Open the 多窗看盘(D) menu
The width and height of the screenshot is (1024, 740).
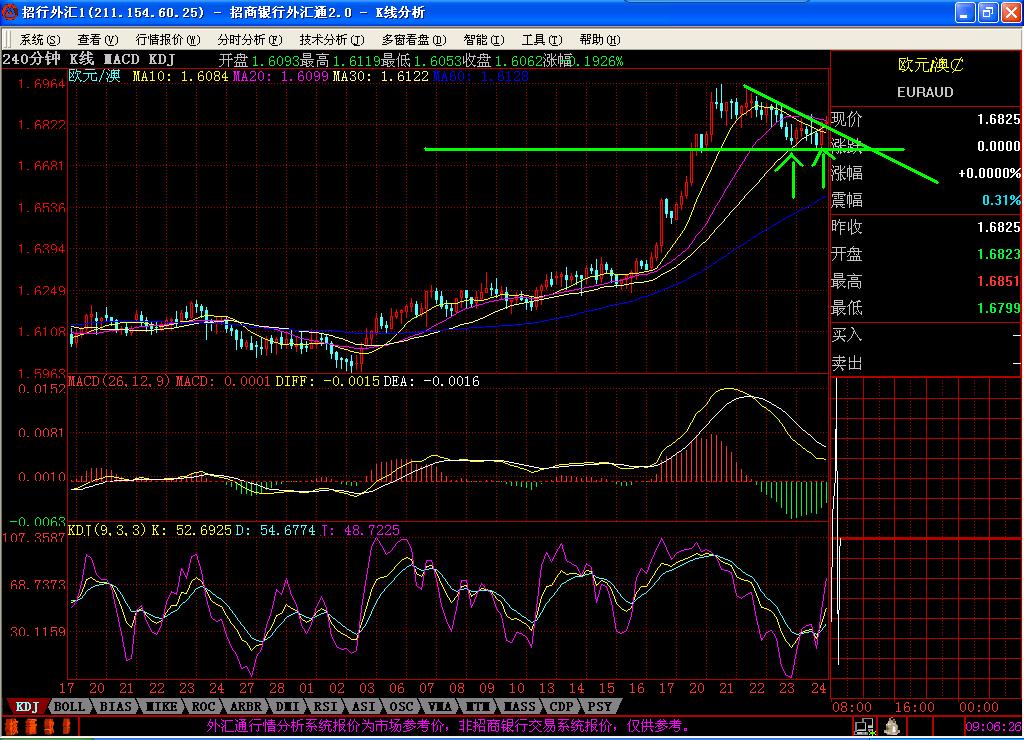(x=413, y=40)
